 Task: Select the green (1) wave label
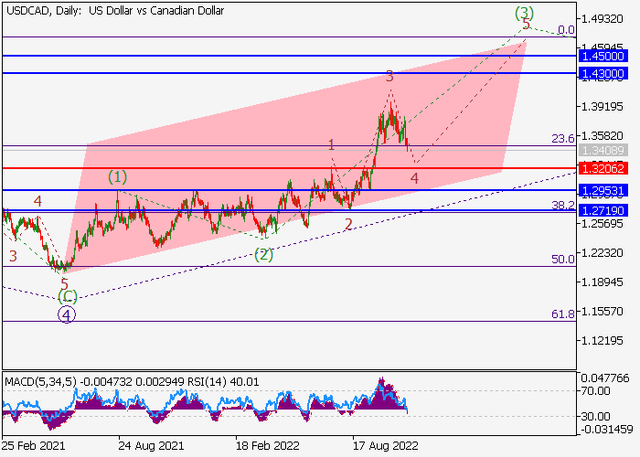click(x=118, y=177)
